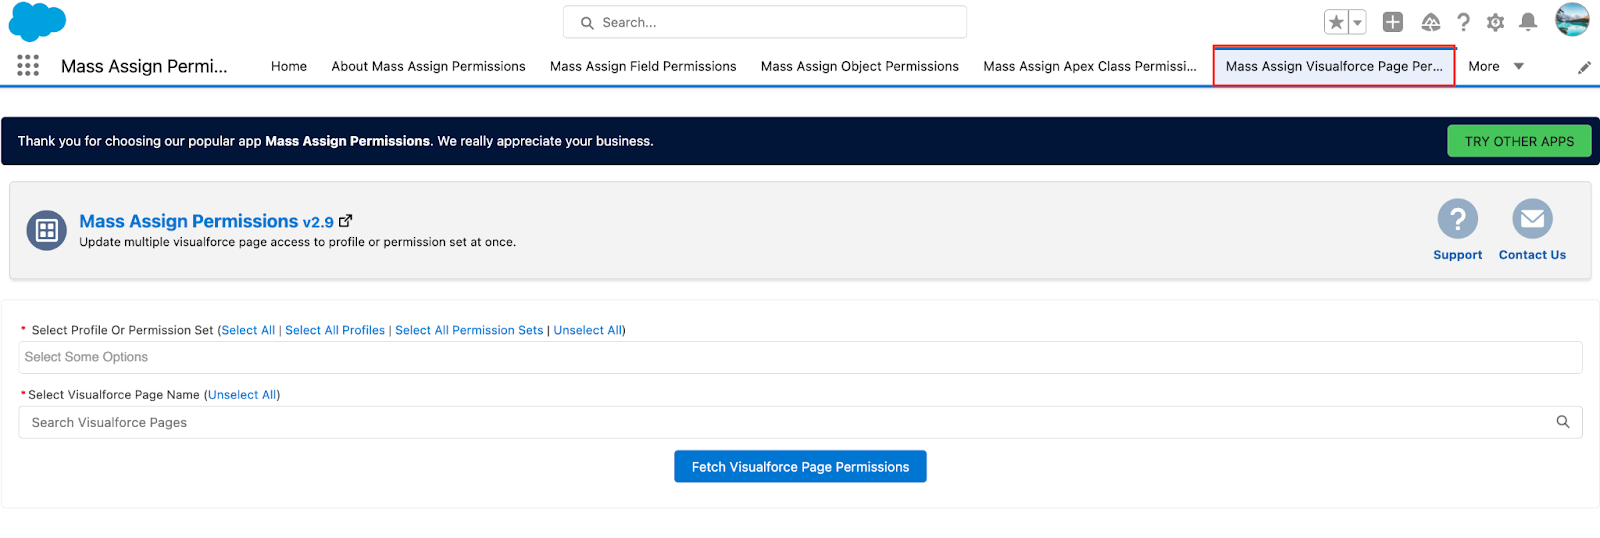Click the Support question mark circle icon

point(1457,218)
